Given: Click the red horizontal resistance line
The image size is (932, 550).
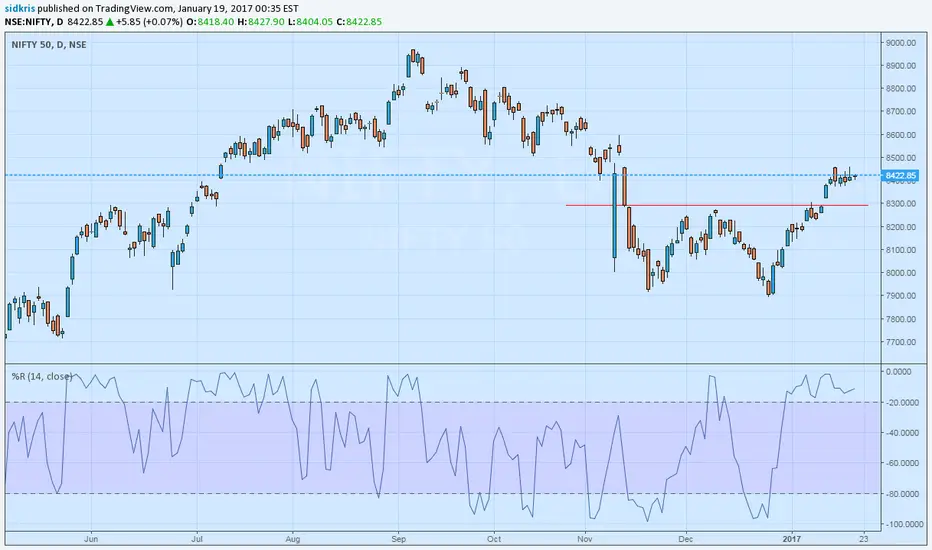Looking at the screenshot, I should pyautogui.click(x=717, y=205).
